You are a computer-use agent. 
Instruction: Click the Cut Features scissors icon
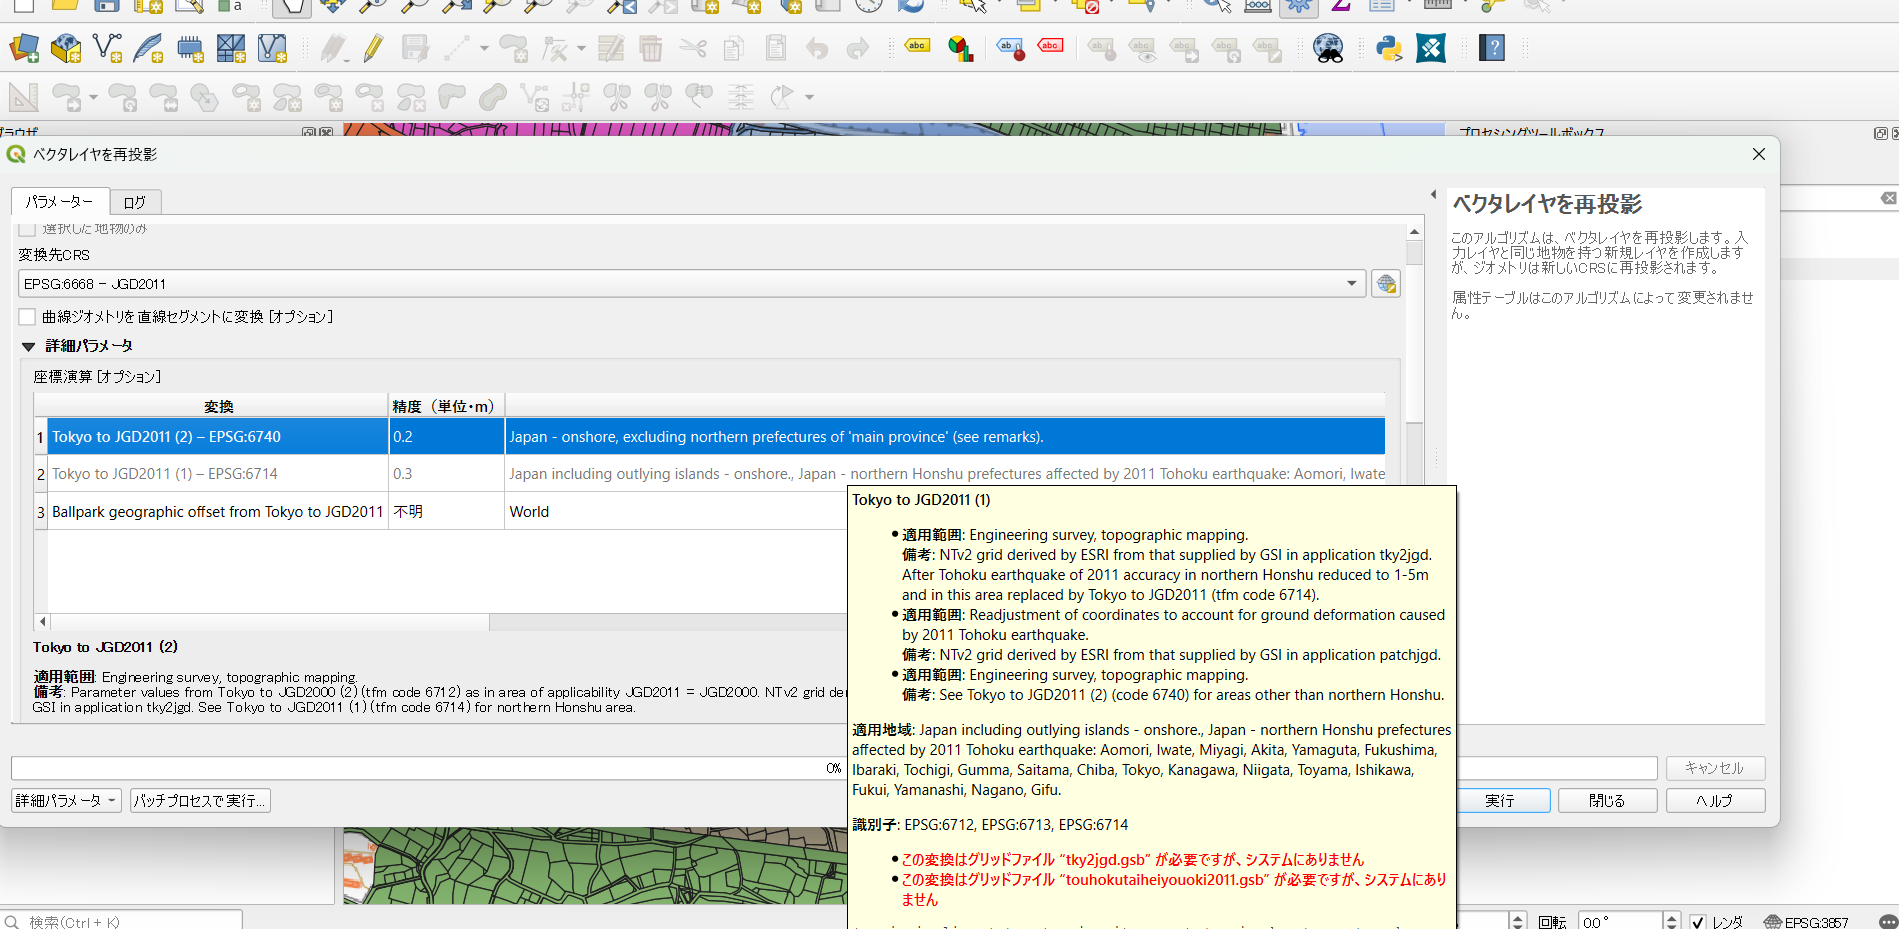693,48
